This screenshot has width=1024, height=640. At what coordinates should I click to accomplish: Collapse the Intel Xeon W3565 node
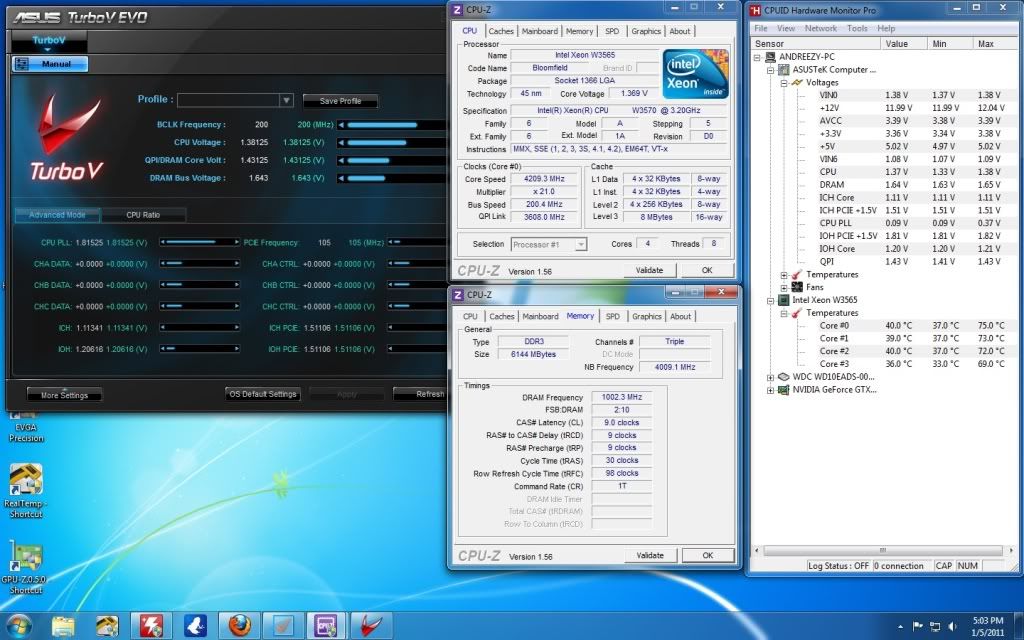(771, 301)
